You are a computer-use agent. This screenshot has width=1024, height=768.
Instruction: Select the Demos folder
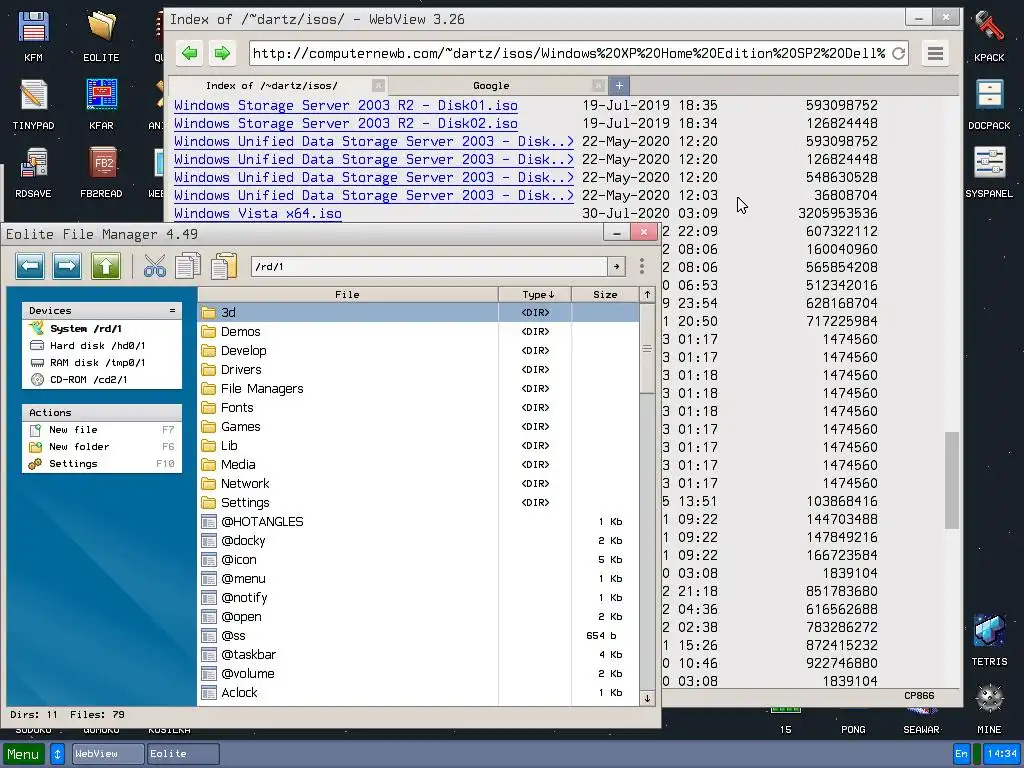point(418,332)
